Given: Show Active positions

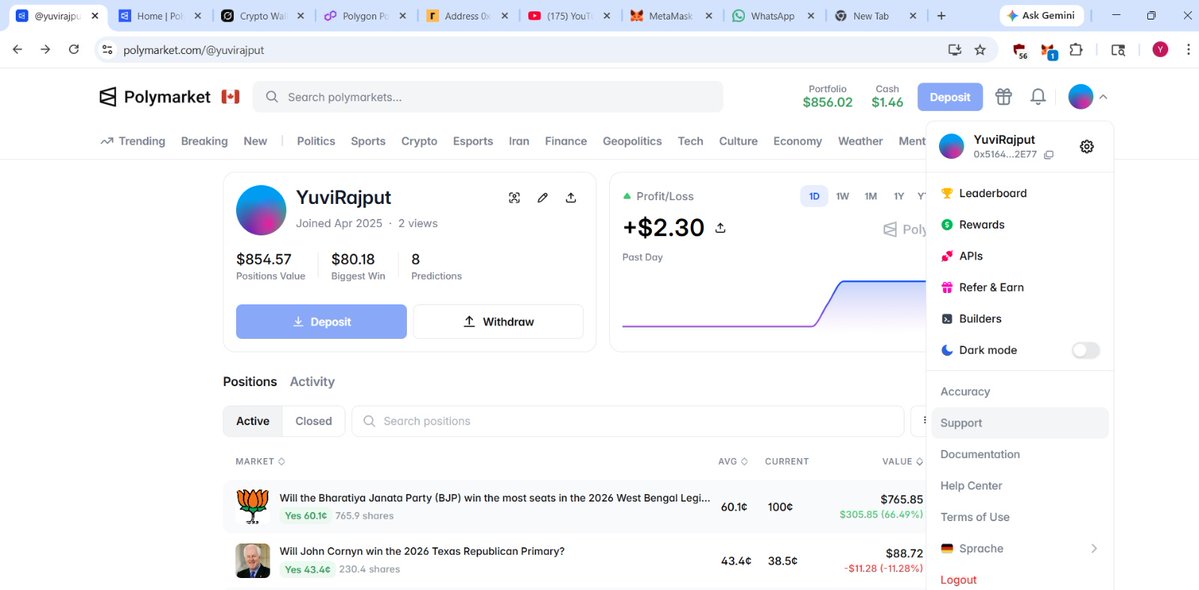Looking at the screenshot, I should [x=252, y=421].
